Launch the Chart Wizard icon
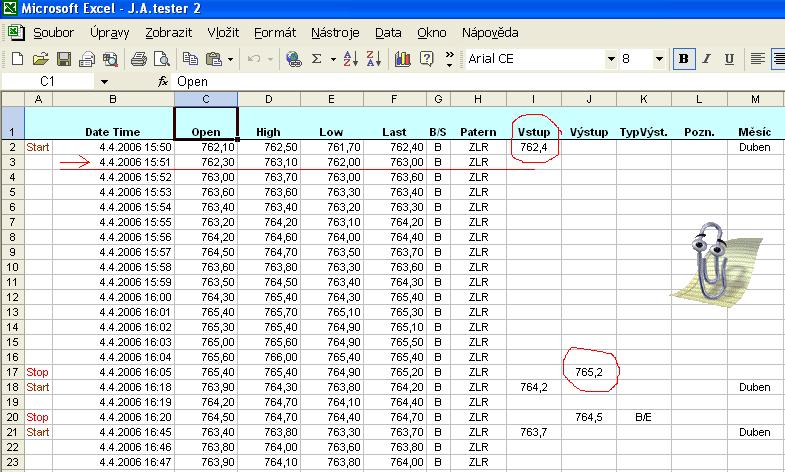The width and height of the screenshot is (785, 472). click(x=402, y=59)
